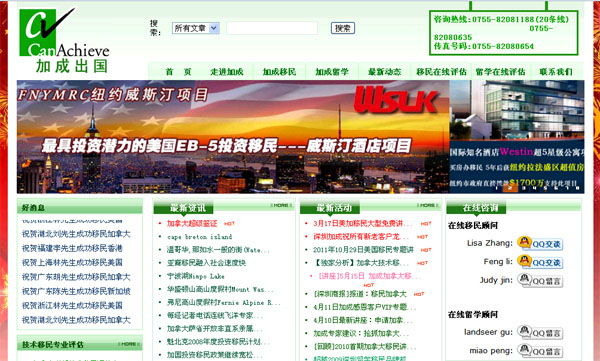Click MORE in 技术移民专业评估 header

pos(129,344)
